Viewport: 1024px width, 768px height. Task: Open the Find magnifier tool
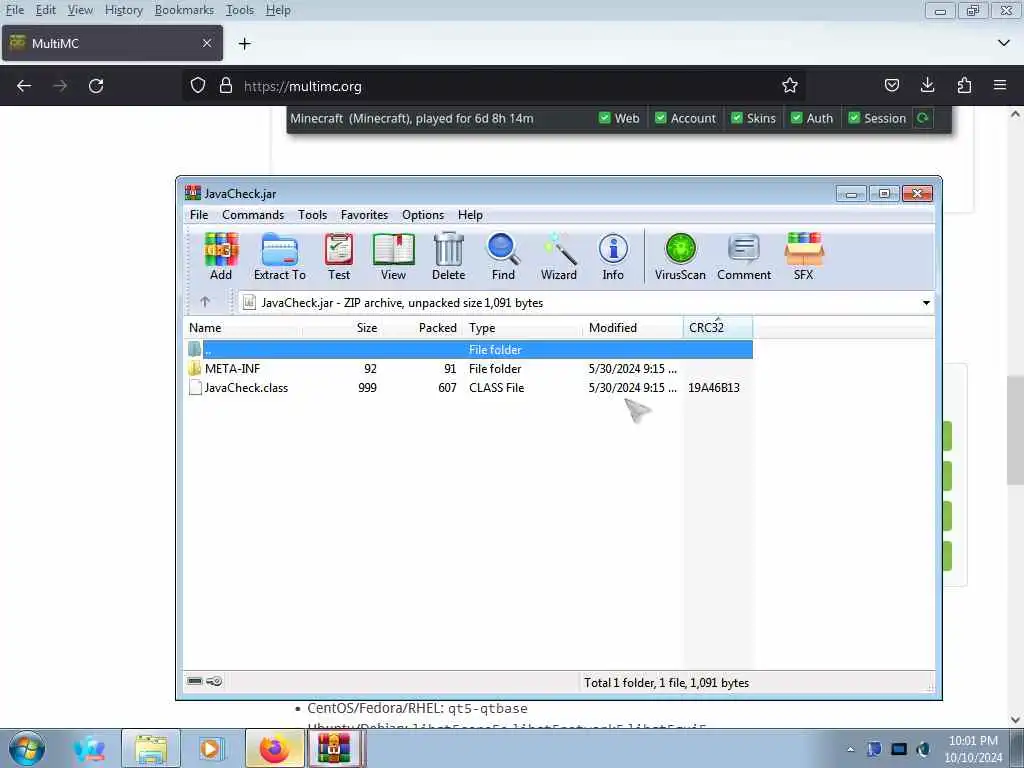[x=503, y=256]
